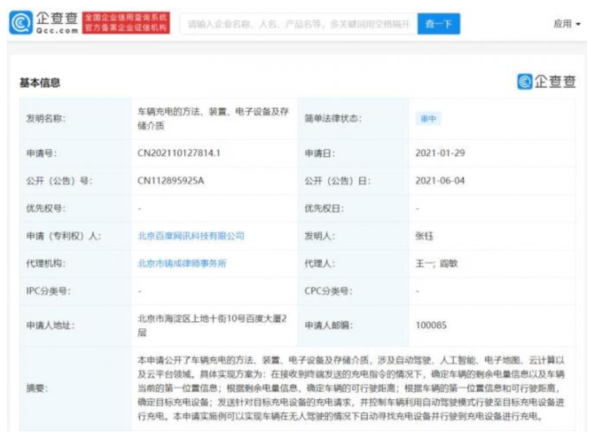Click the 申请人邮编 label cell

pyautogui.click(x=354, y=326)
